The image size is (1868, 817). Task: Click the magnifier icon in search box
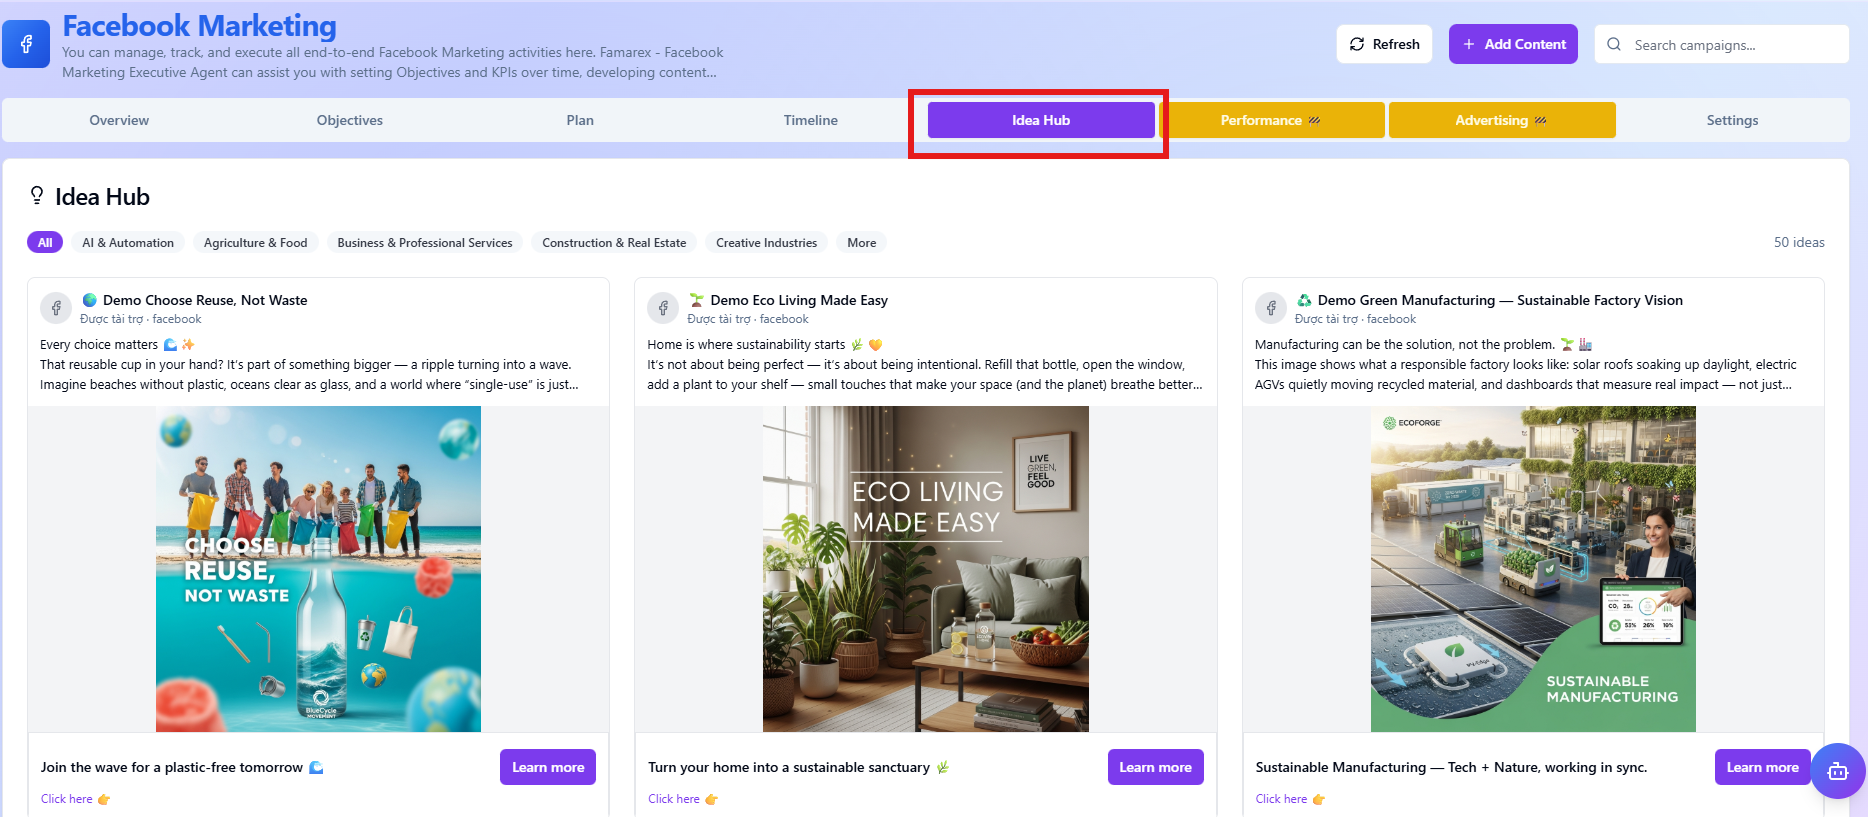click(x=1613, y=45)
